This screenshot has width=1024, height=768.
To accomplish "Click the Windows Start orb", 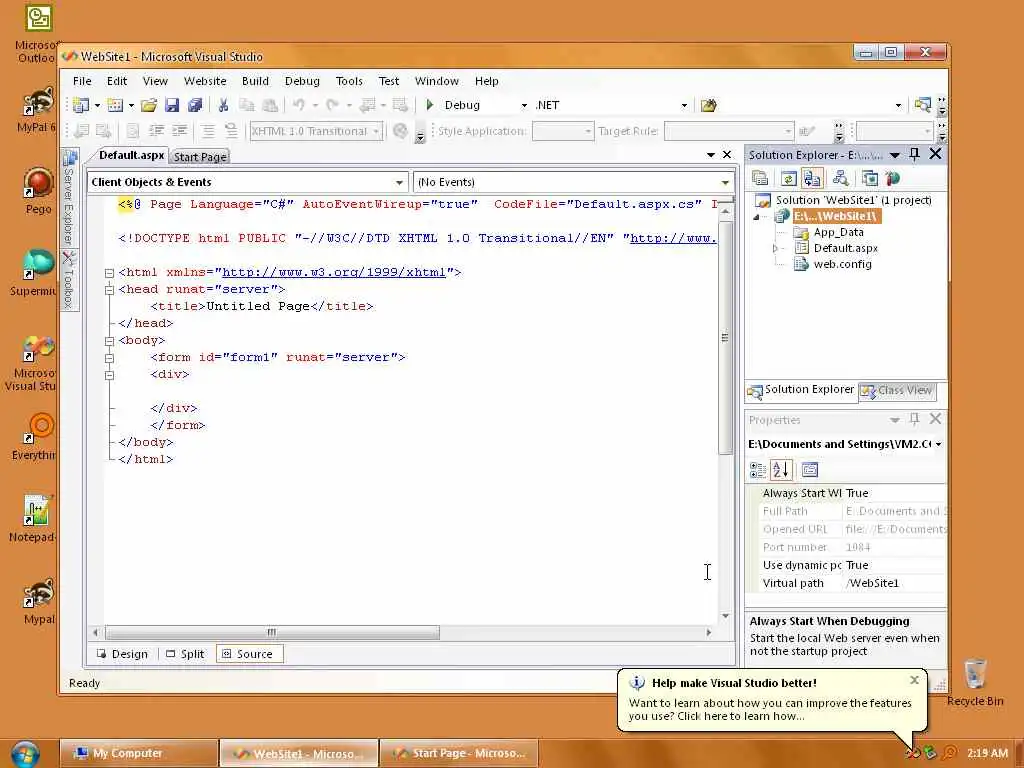I will point(25,754).
